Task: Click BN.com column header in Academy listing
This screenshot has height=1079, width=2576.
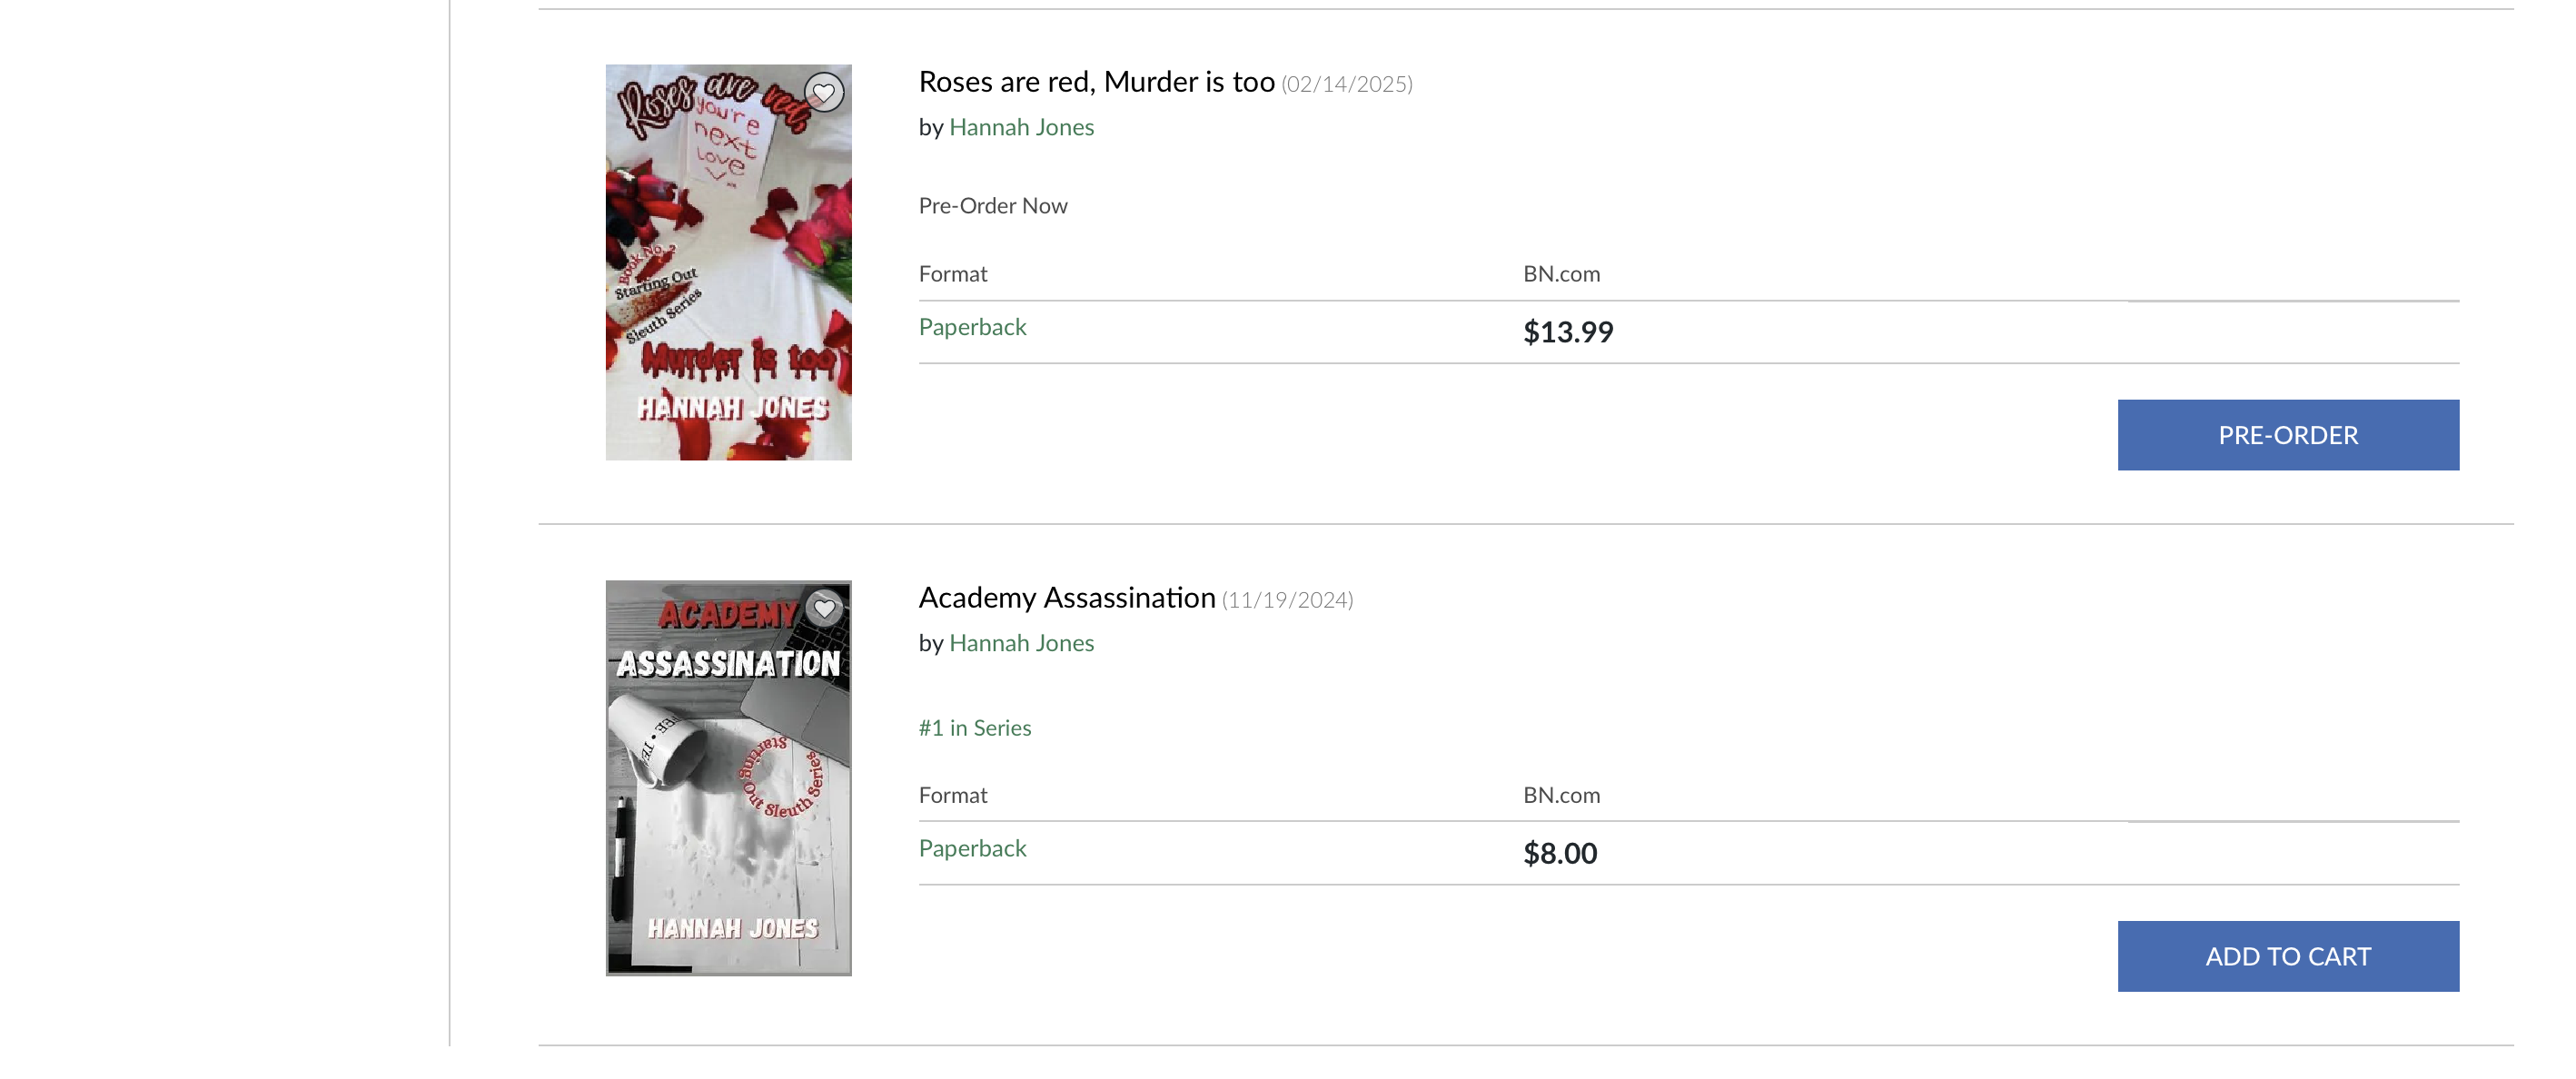Action: (1560, 795)
